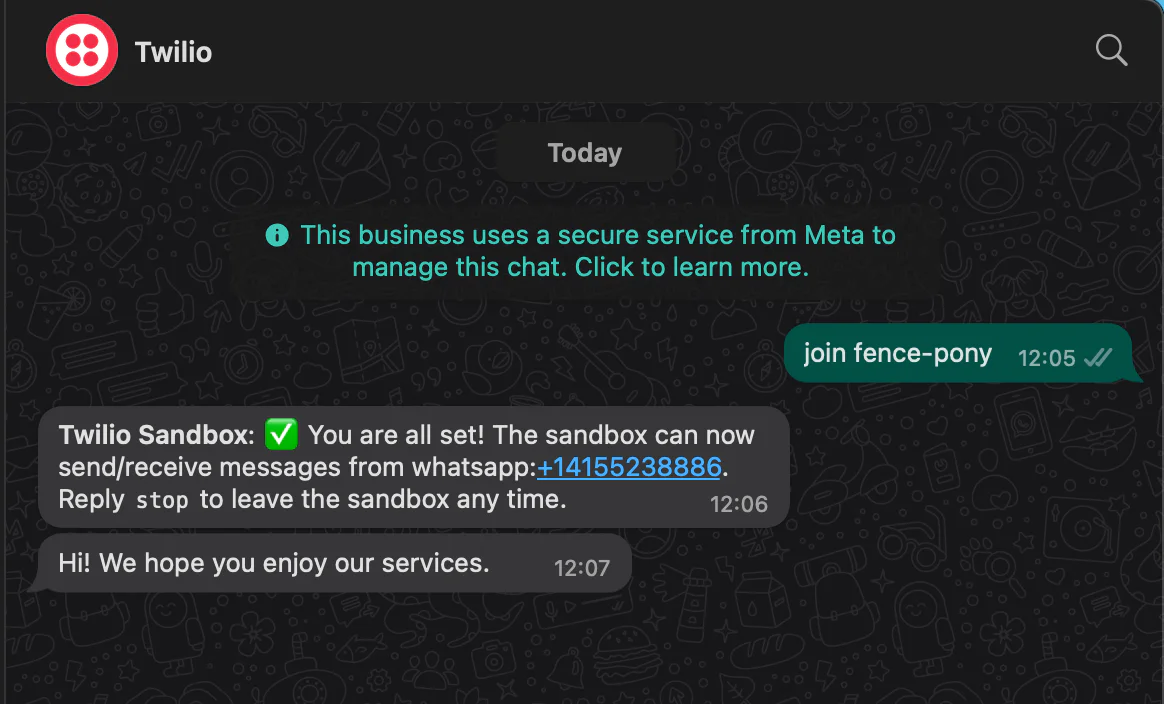Click the 12:06 timestamp on sandbox message

click(739, 504)
